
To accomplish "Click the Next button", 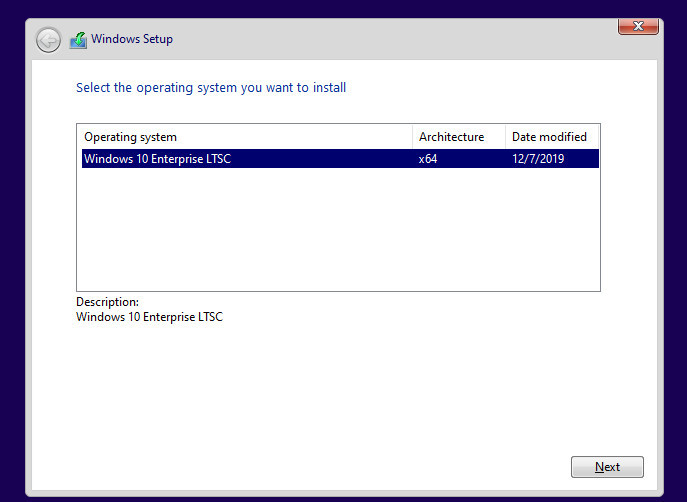I will point(607,467).
